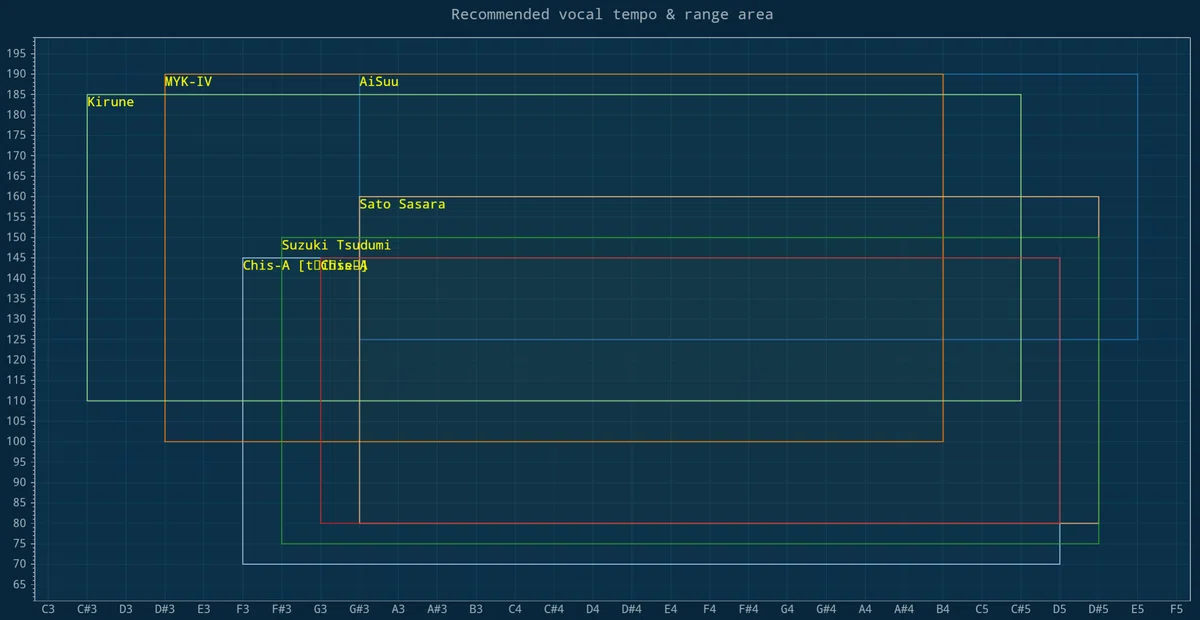The width and height of the screenshot is (1200, 620).
Task: Select tempo tick '150' on the vertical axis
Action: click(x=17, y=238)
